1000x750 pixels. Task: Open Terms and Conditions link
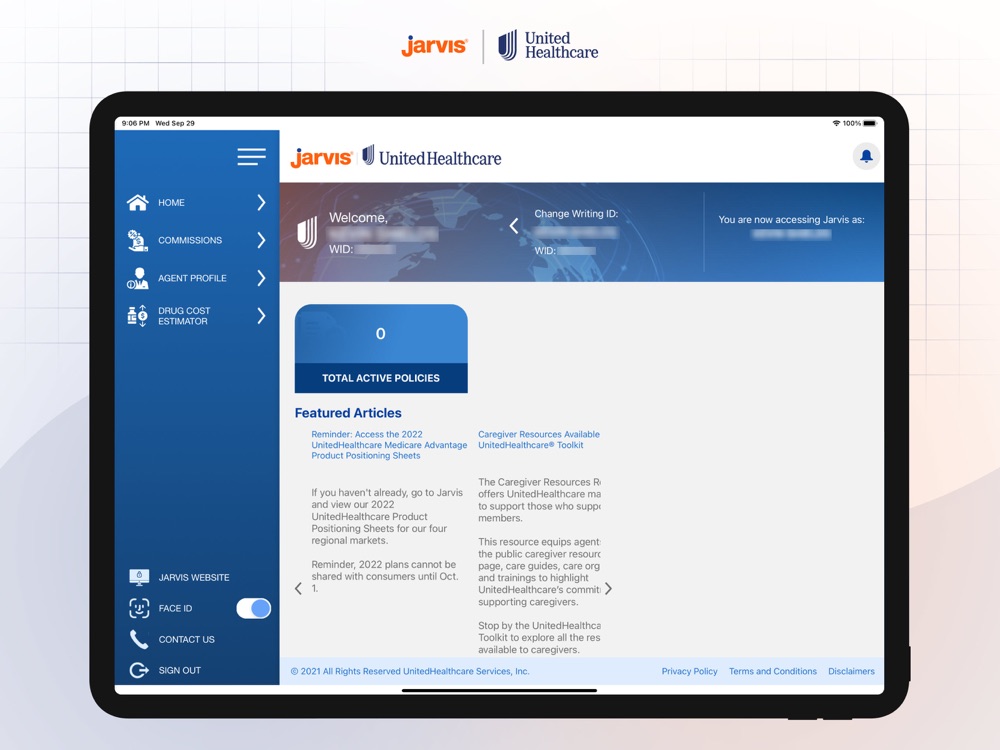tap(773, 671)
